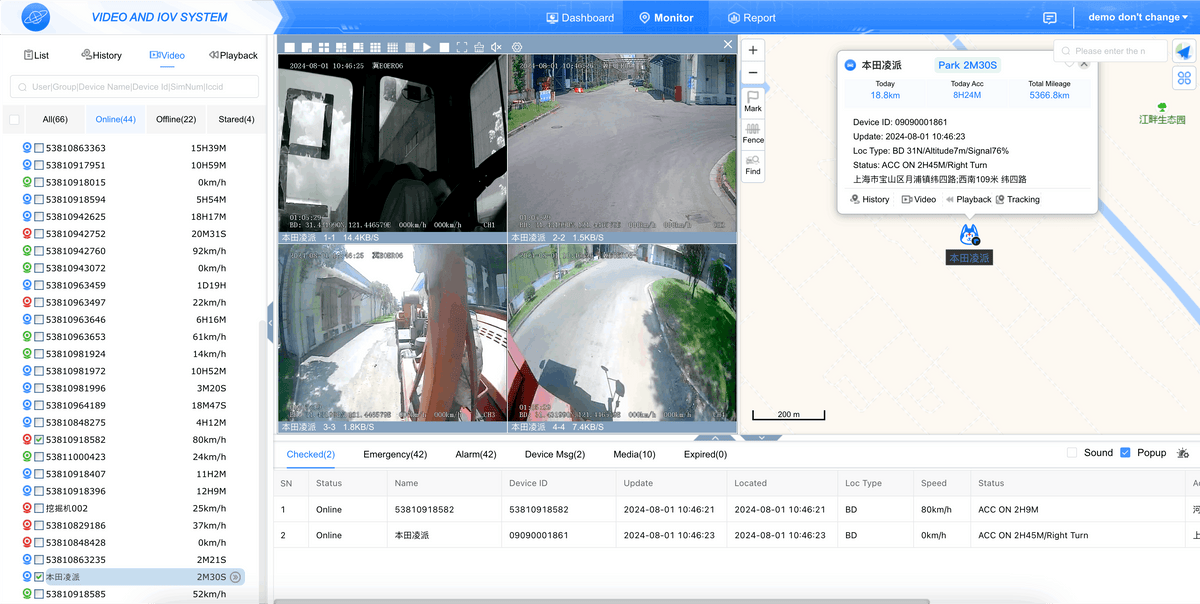Open the Fence map tool
The image size is (1200, 604).
click(x=753, y=133)
